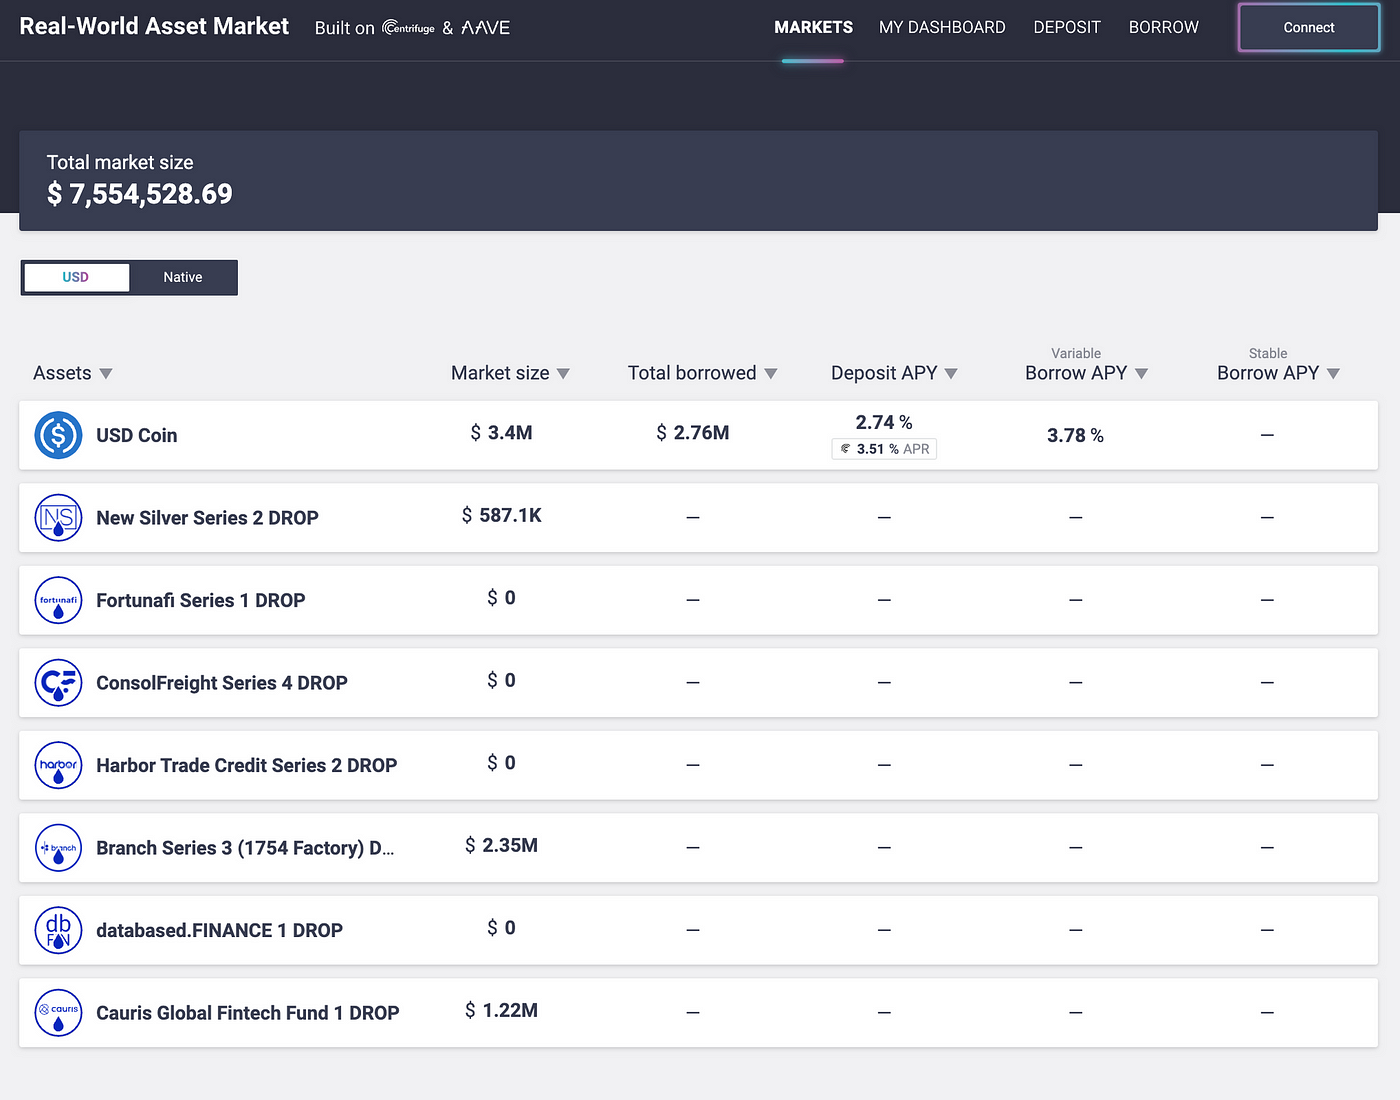Viewport: 1400px width, 1100px height.
Task: Sort table by Market size arrow
Action: click(x=563, y=373)
